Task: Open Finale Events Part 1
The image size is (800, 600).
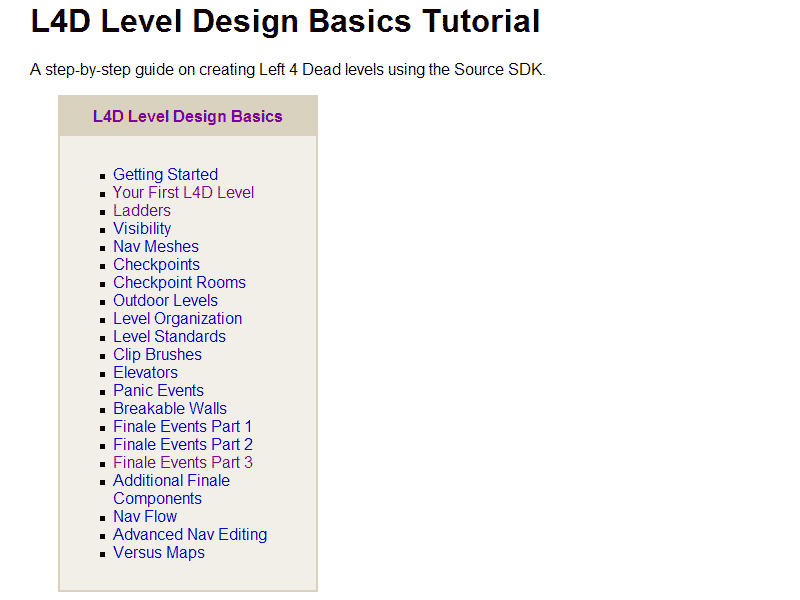Action: tap(182, 427)
